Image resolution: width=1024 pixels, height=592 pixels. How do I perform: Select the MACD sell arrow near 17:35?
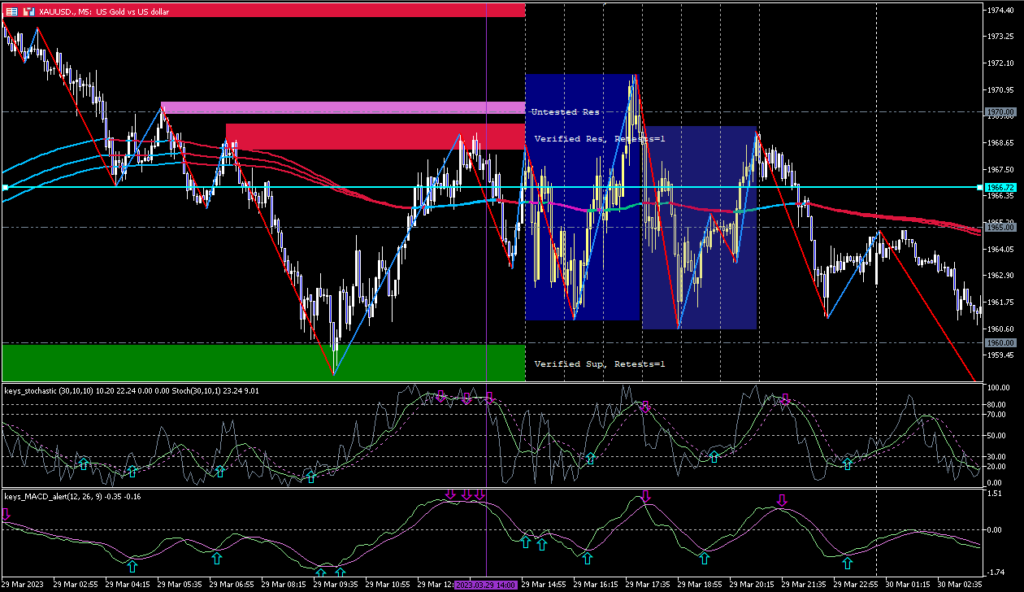click(x=646, y=497)
